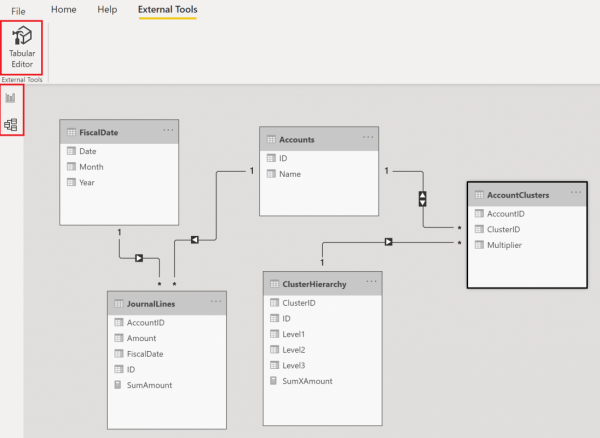Screen dimensions: 600x438
Task: Select the AccountClusters table header
Action: coord(527,195)
